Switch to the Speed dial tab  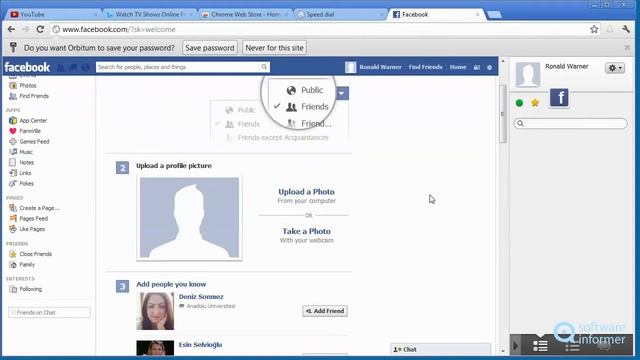340,14
